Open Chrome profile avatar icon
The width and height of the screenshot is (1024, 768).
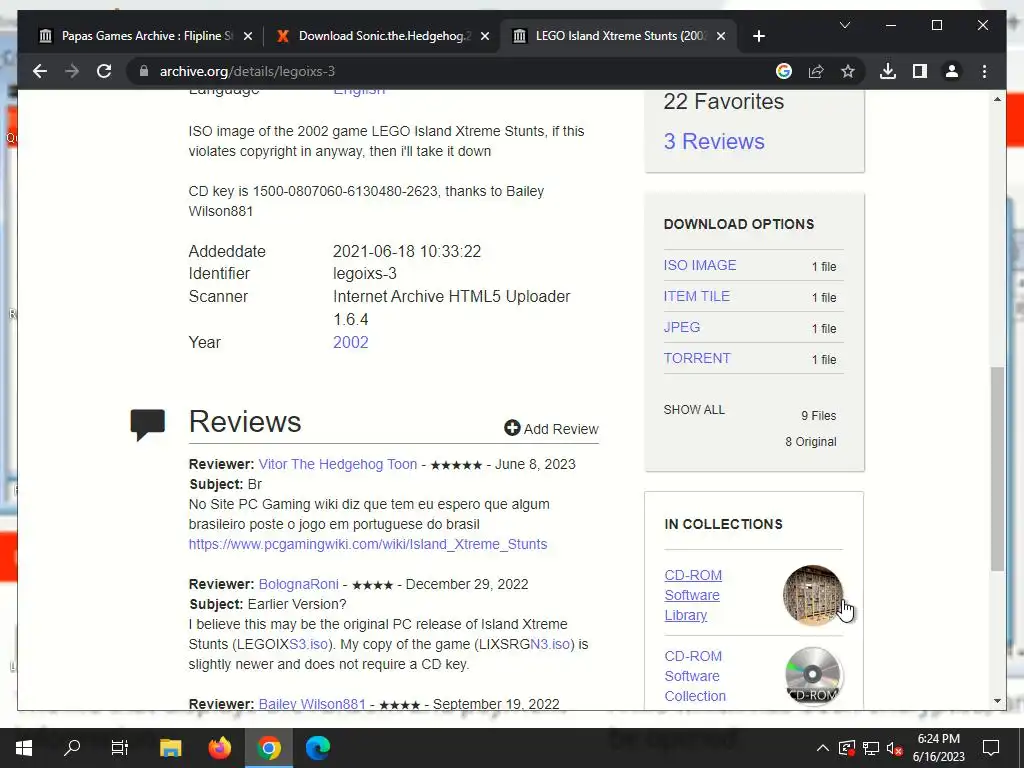(952, 71)
